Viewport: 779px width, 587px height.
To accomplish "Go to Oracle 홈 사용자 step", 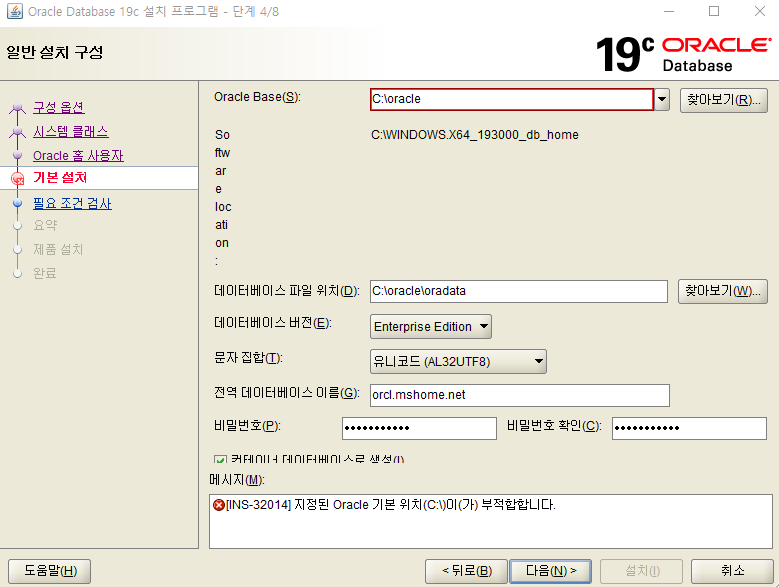I will [78, 155].
